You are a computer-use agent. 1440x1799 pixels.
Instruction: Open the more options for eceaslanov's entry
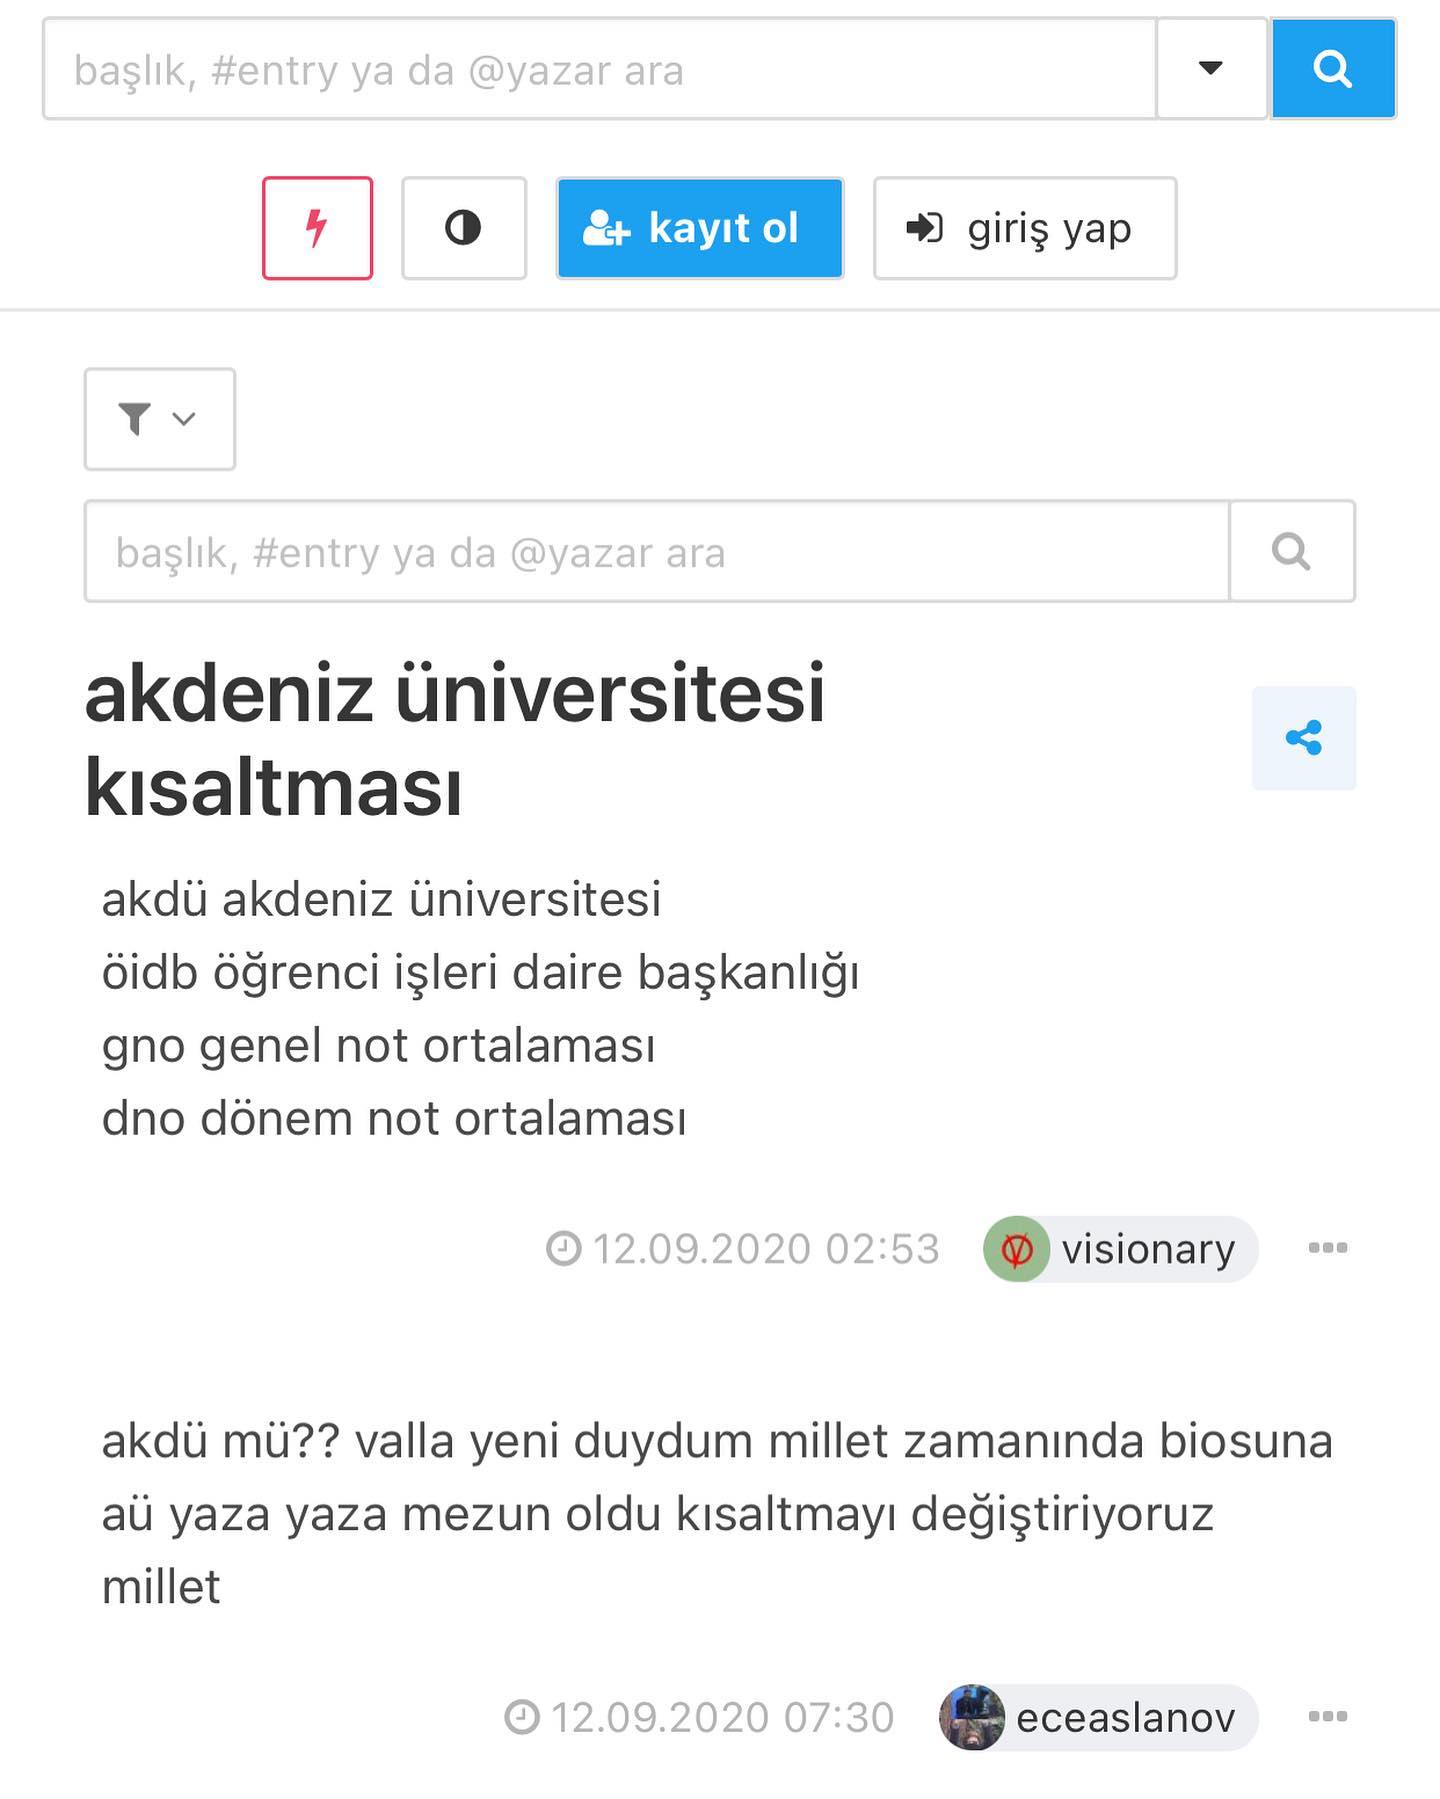1328,1717
